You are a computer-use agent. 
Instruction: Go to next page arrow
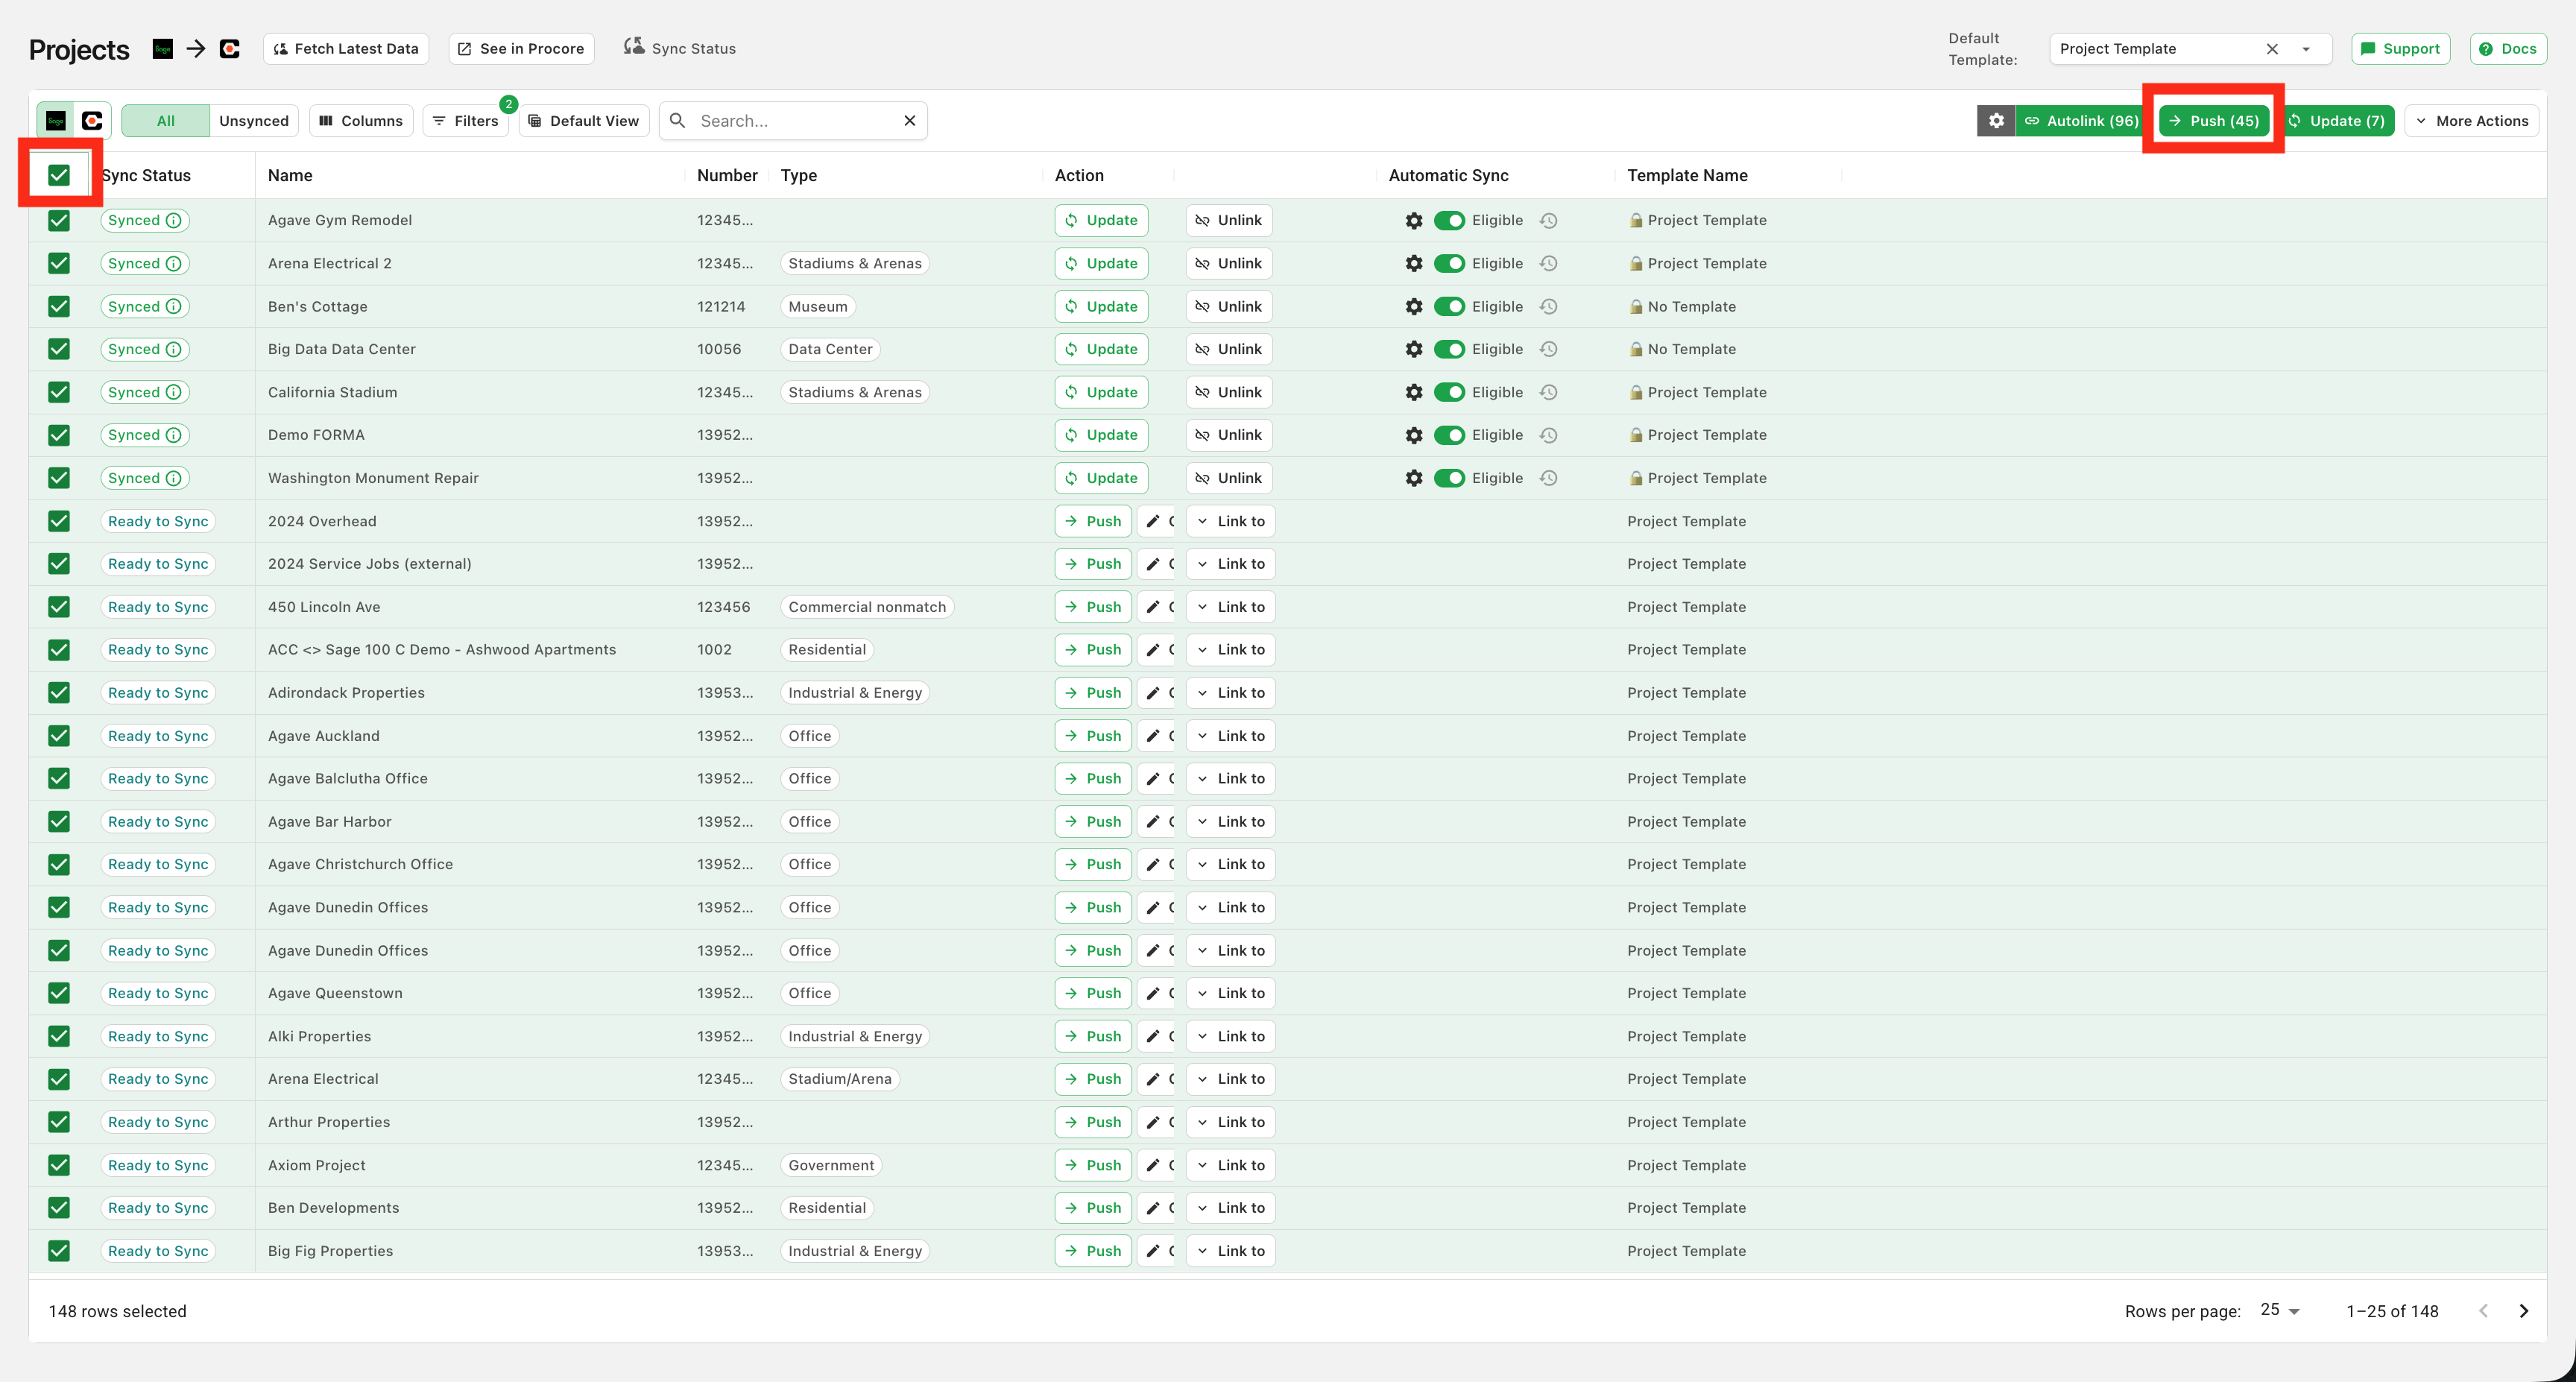tap(2523, 1311)
